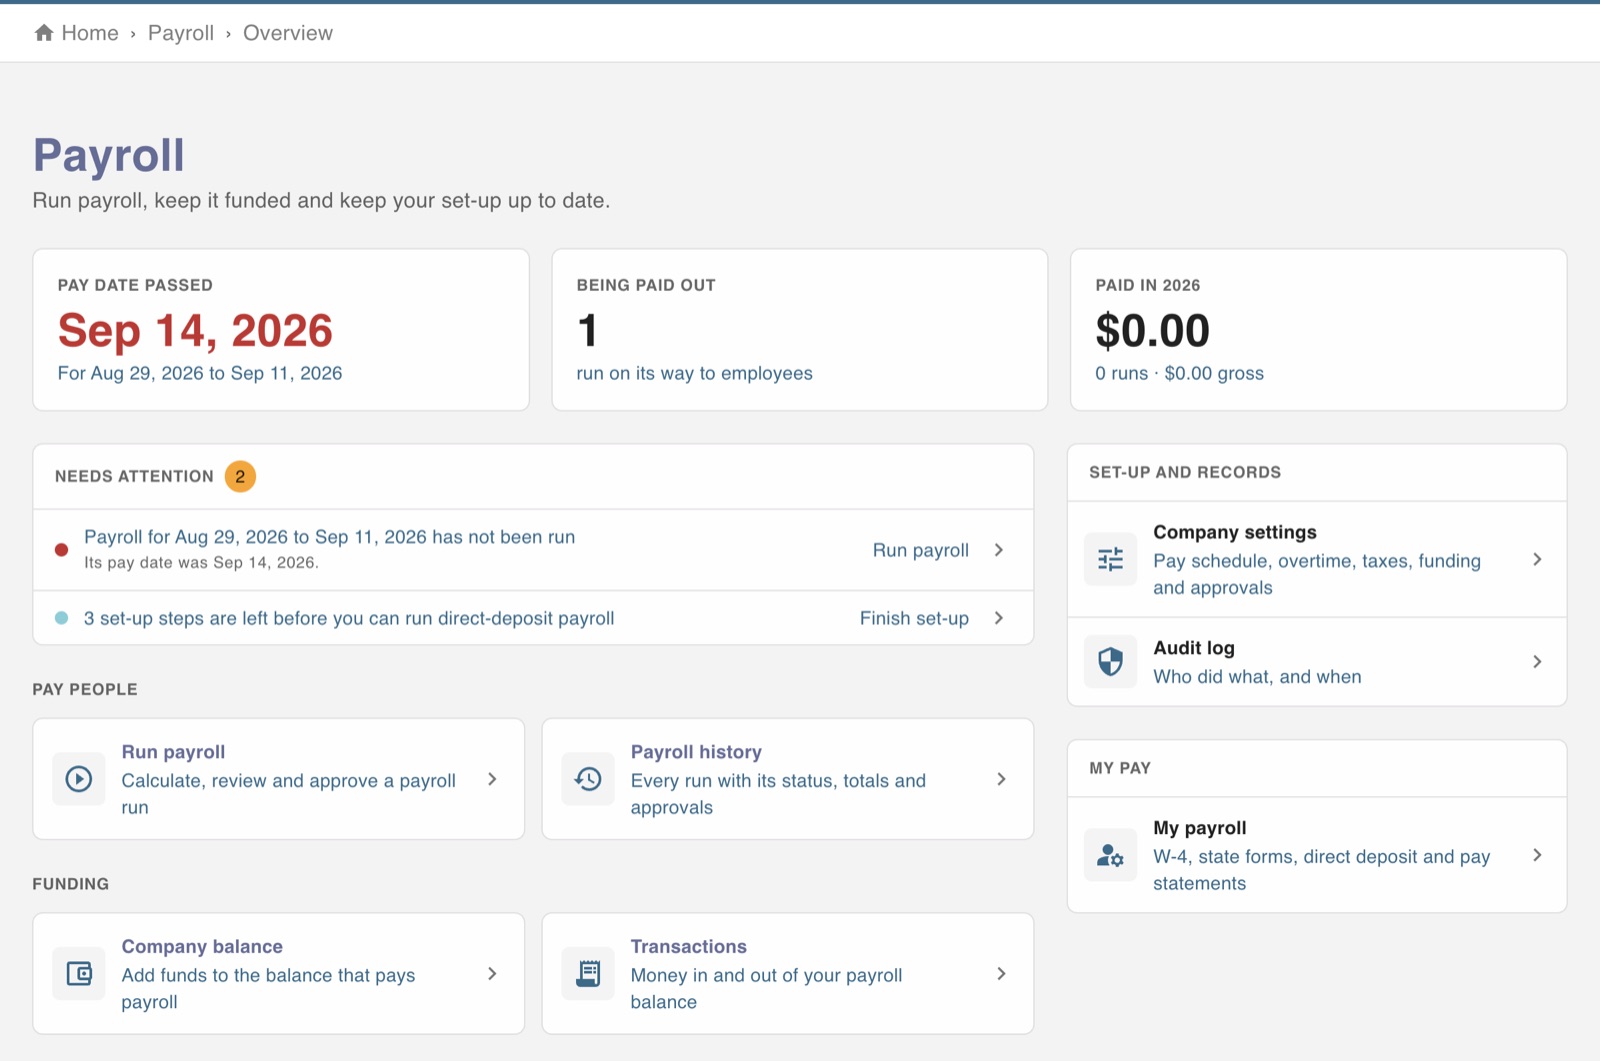Image resolution: width=1600 pixels, height=1061 pixels.
Task: Click the red dot beside unrun payroll alert
Action: point(61,550)
